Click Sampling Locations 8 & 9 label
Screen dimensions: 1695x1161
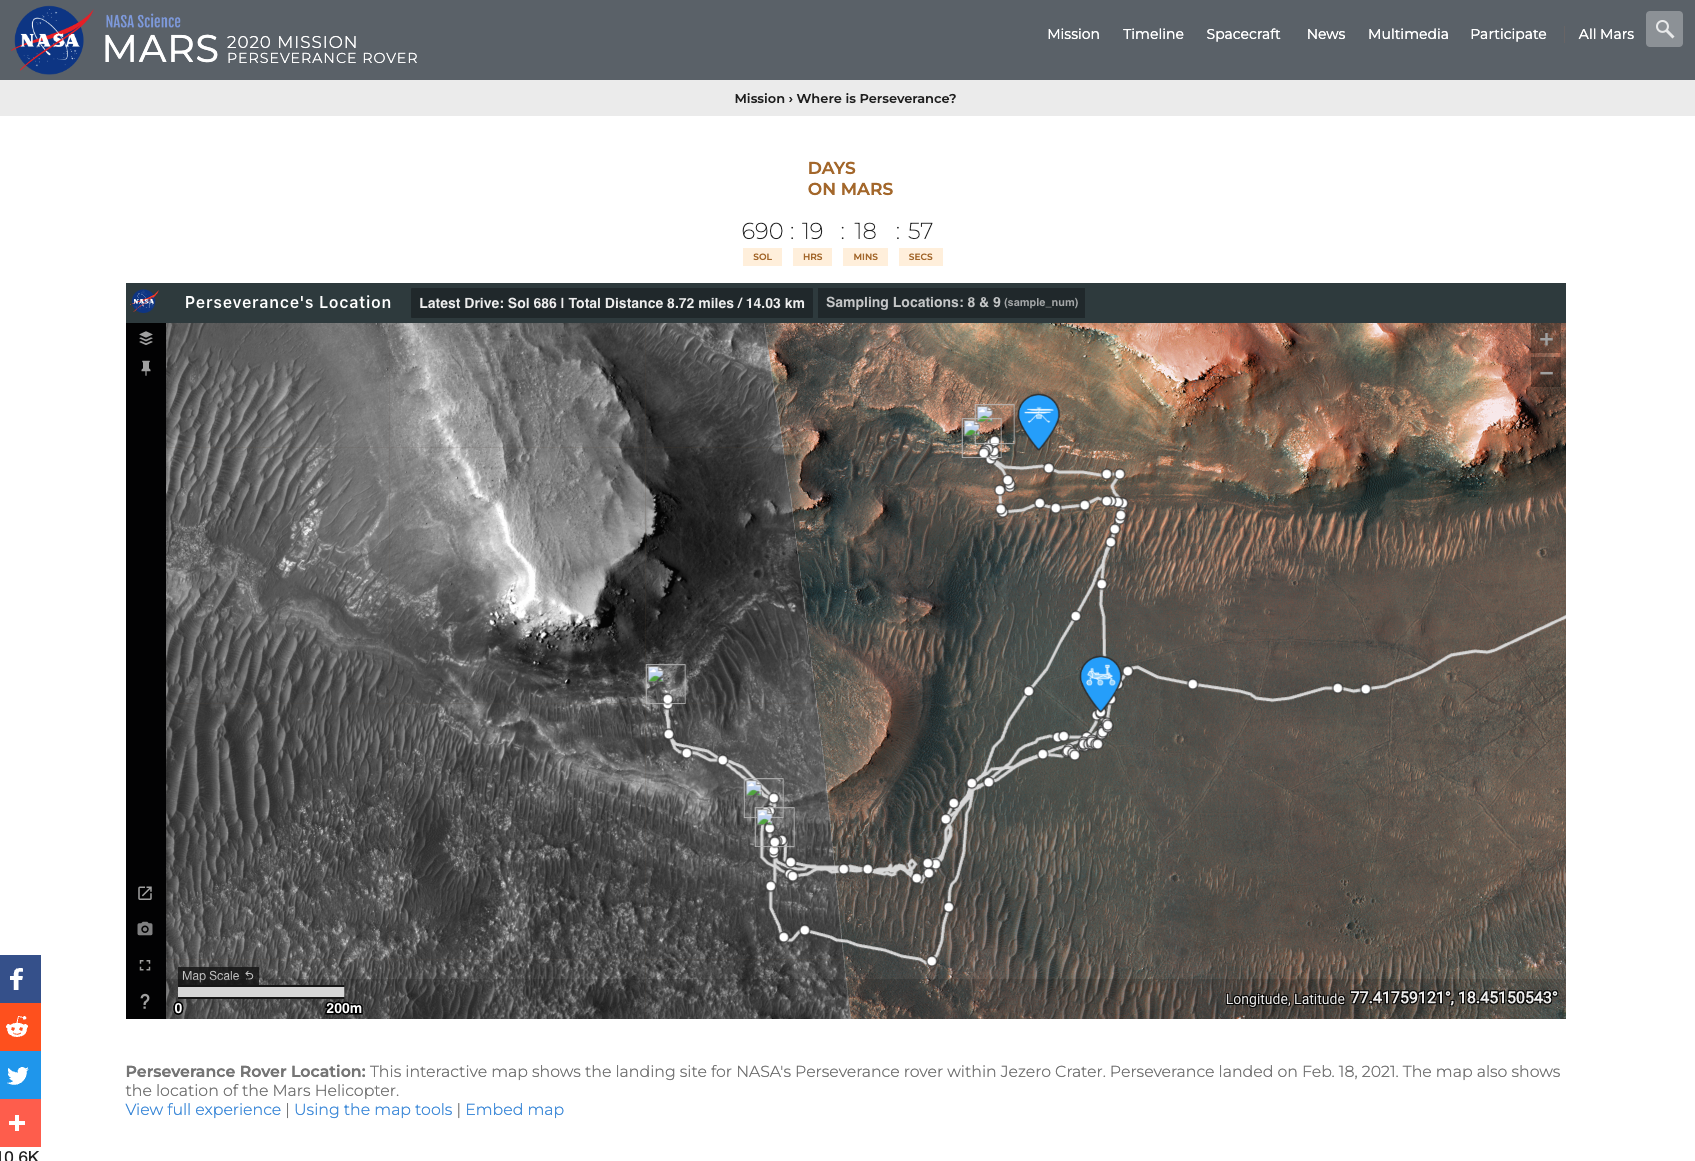pos(951,303)
